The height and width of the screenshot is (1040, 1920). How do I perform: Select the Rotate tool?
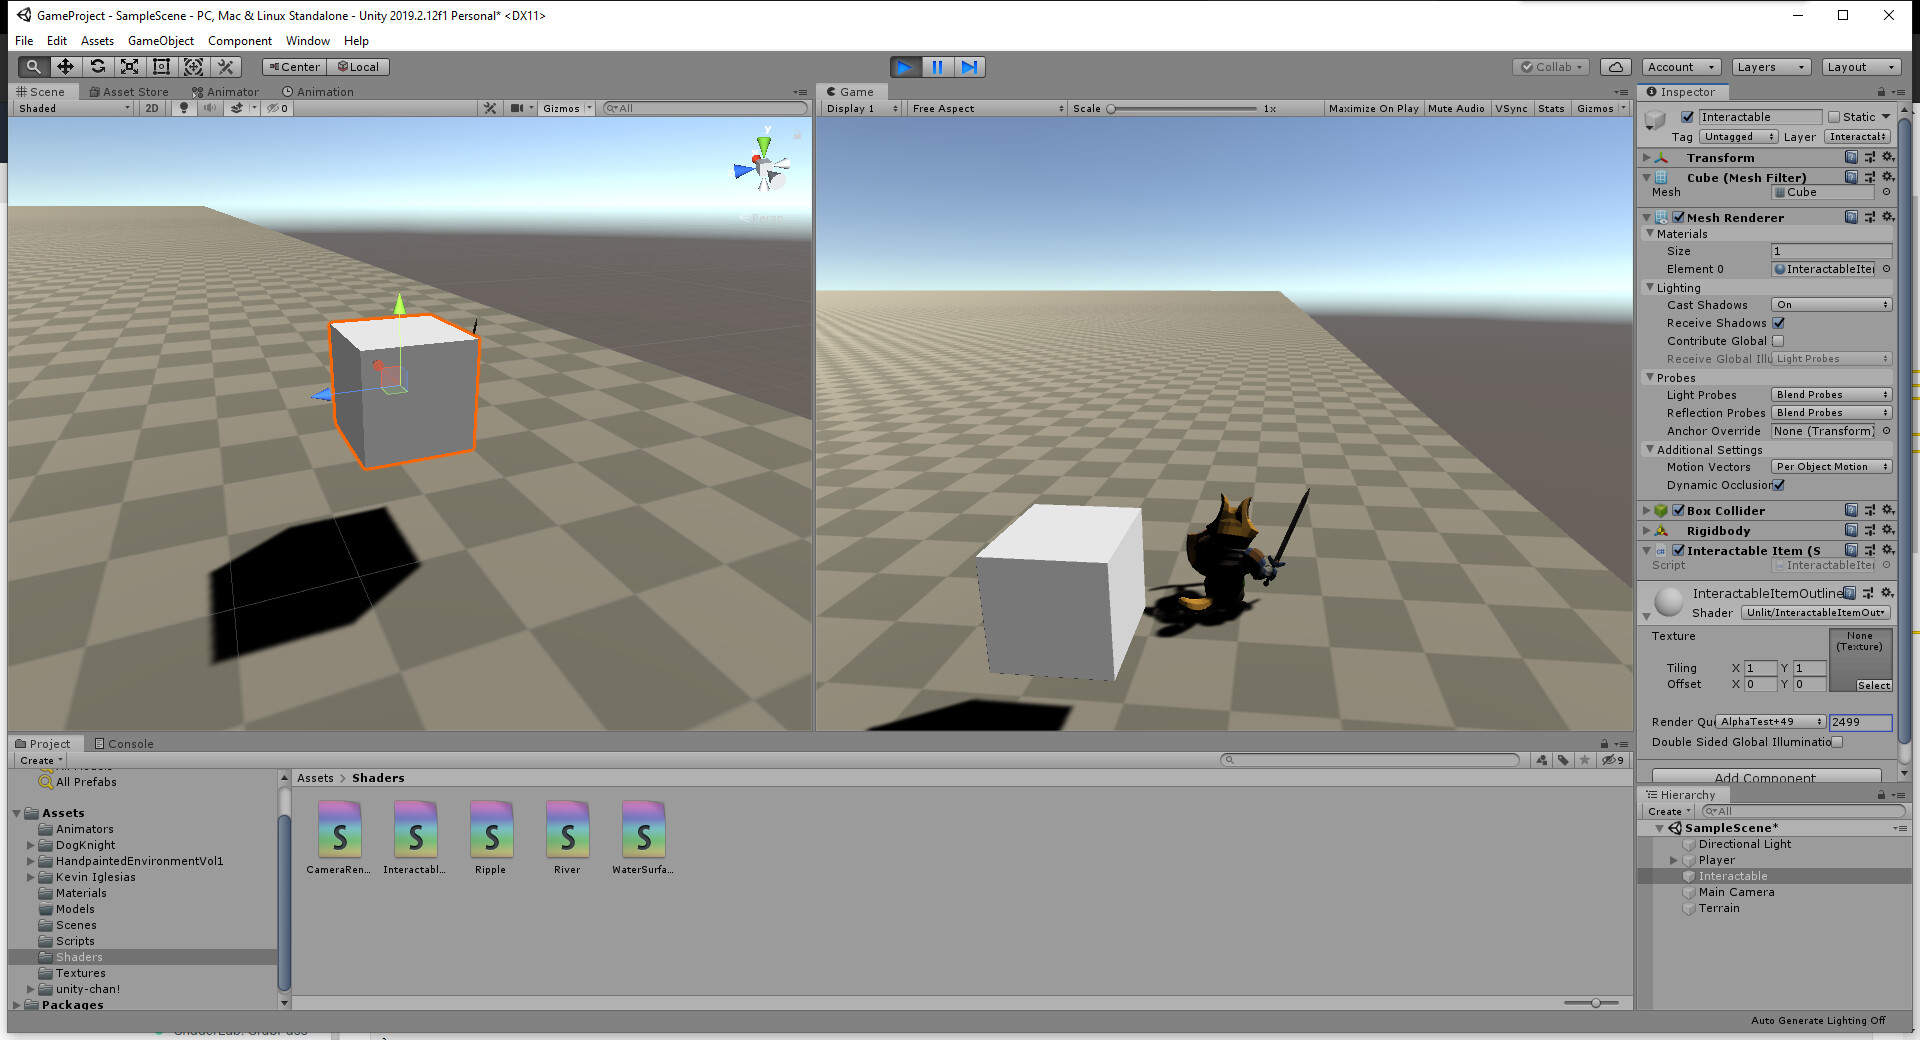click(98, 66)
